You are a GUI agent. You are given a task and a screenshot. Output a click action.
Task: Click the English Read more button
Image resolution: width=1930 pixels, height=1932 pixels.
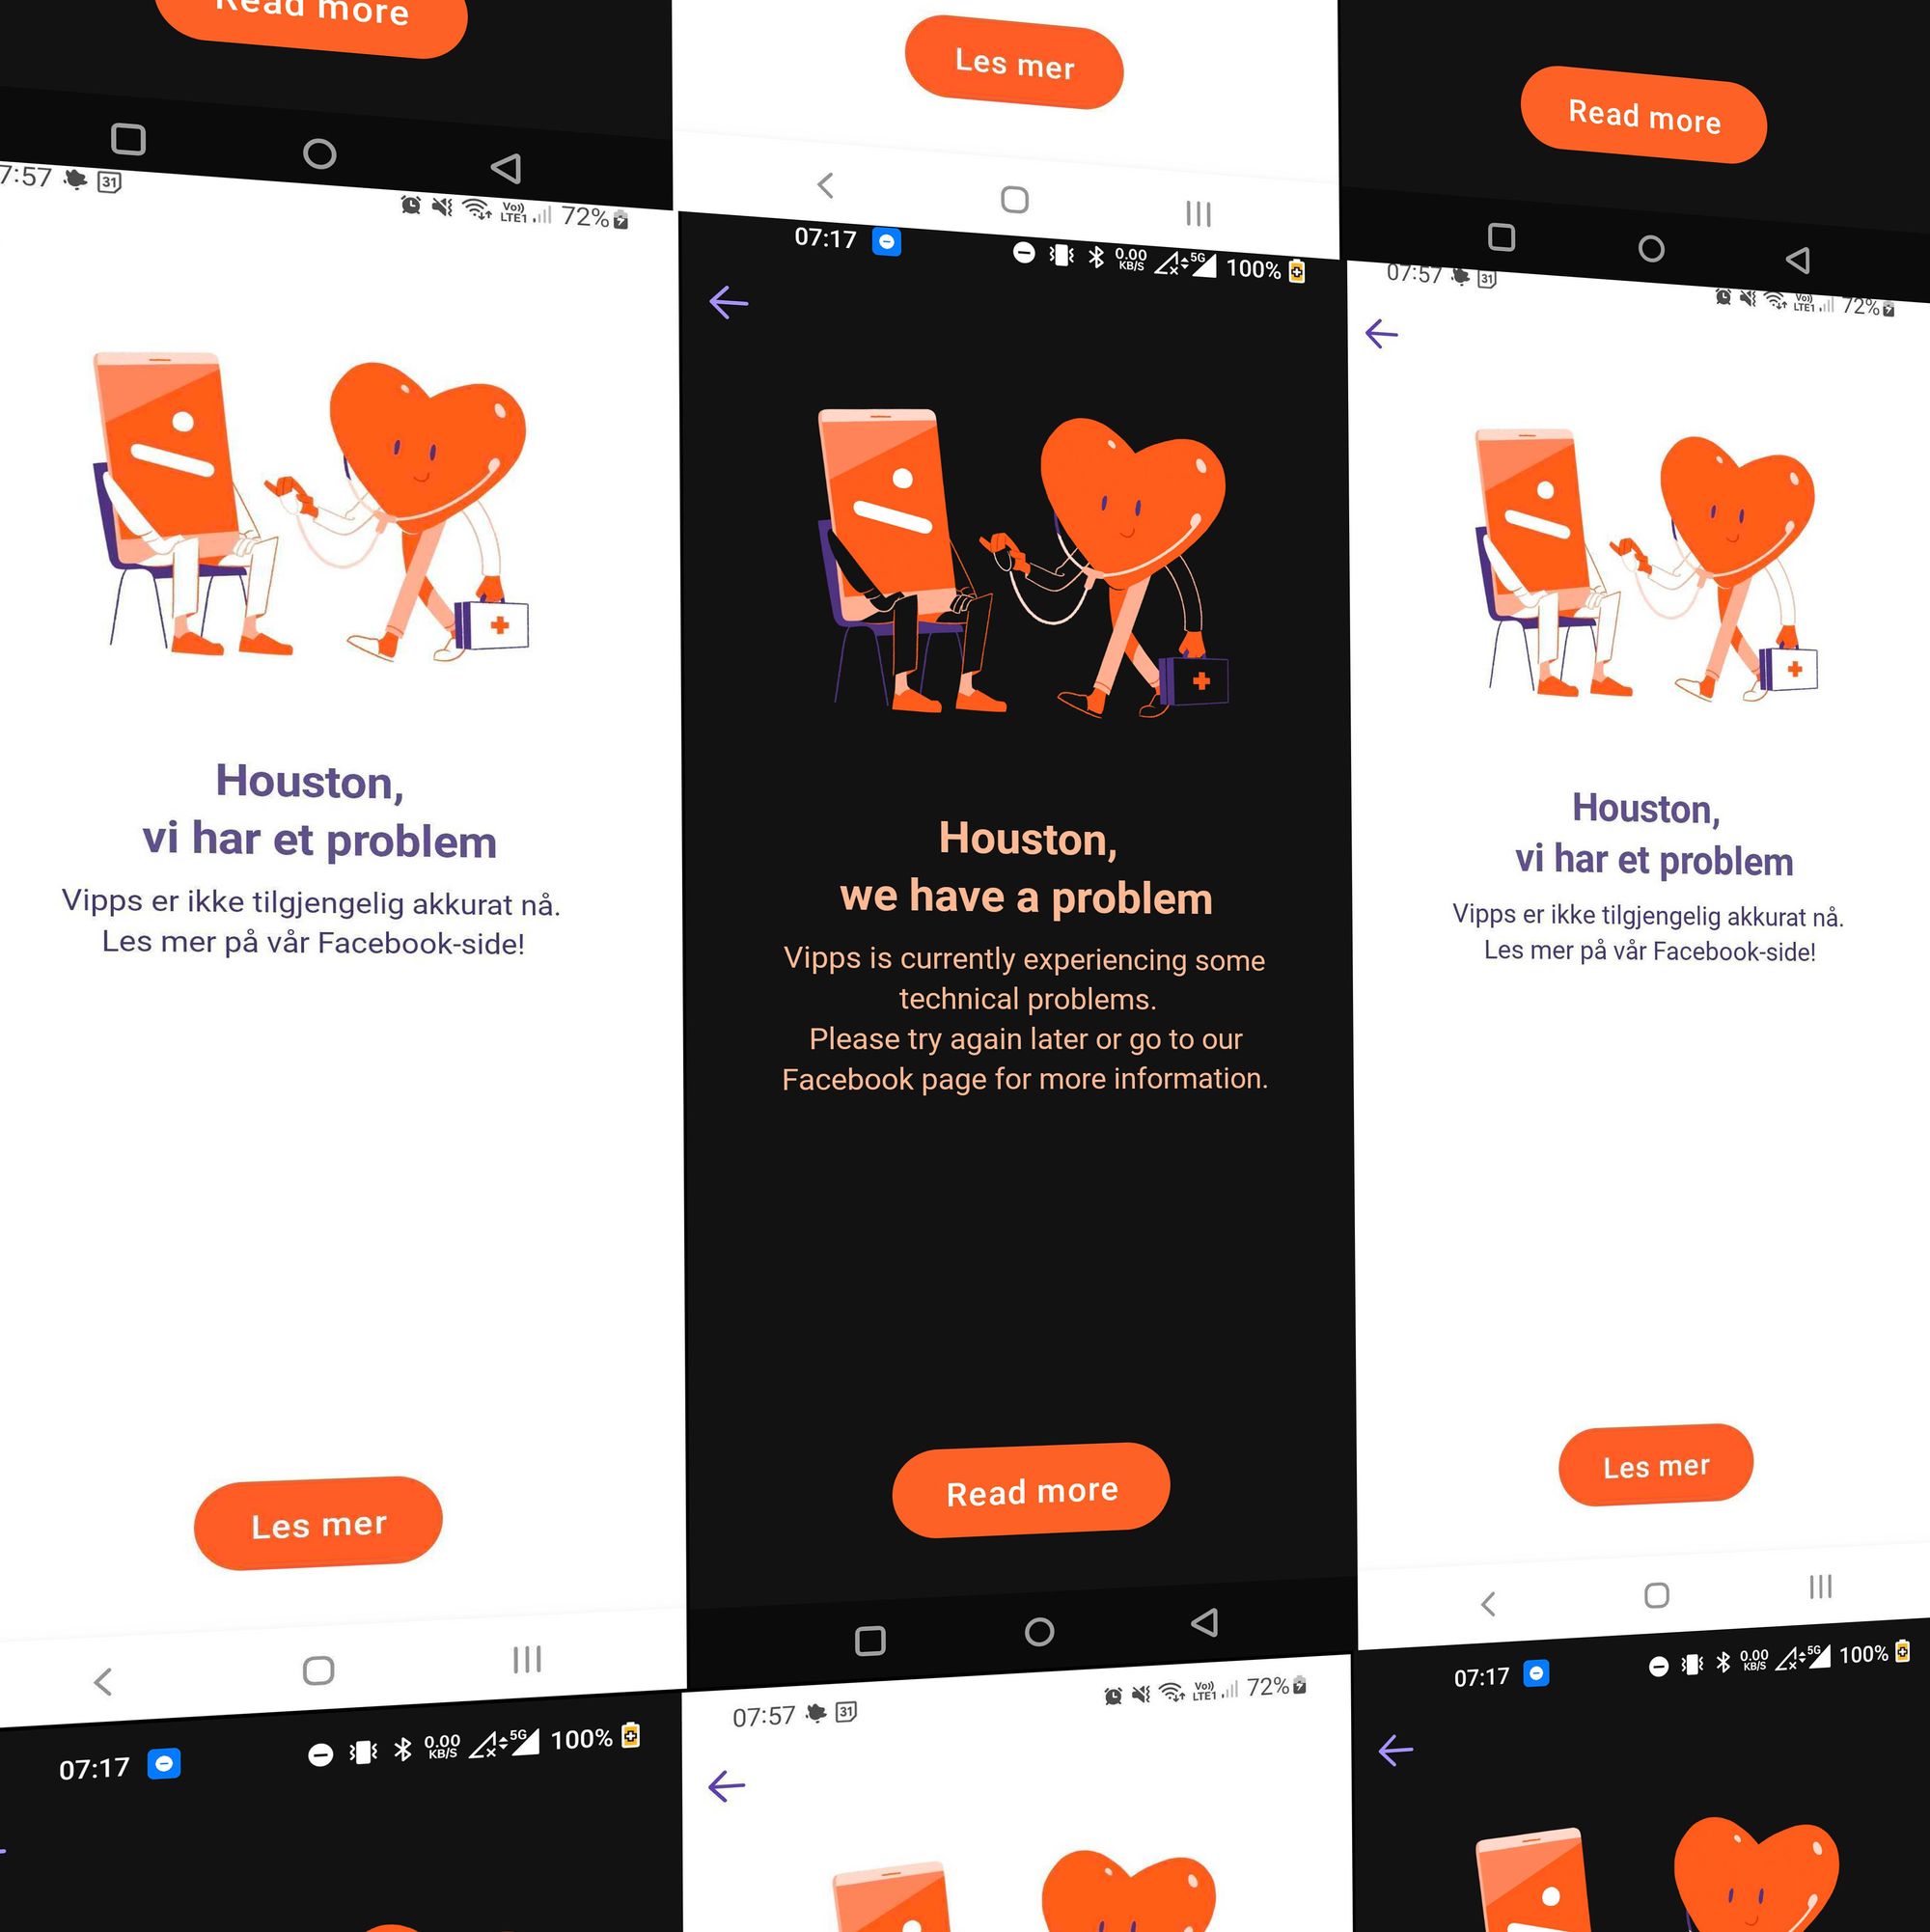[x=1033, y=1485]
